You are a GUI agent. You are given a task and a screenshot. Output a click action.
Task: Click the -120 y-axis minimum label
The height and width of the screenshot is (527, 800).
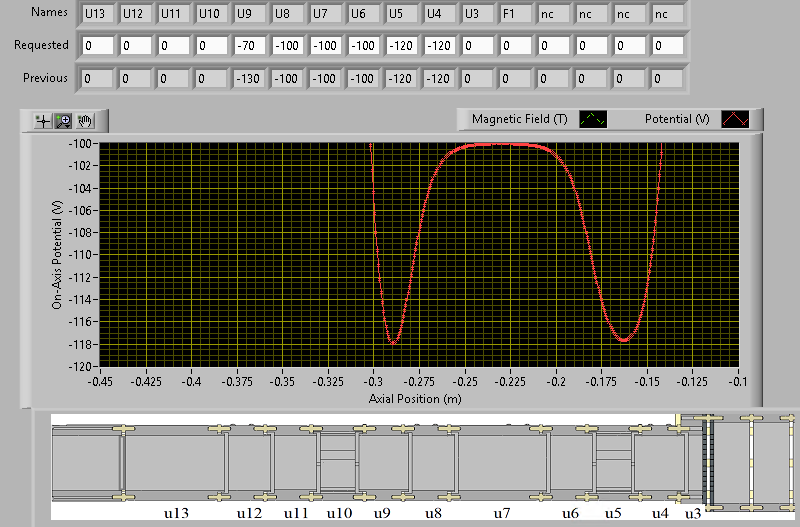click(x=80, y=366)
